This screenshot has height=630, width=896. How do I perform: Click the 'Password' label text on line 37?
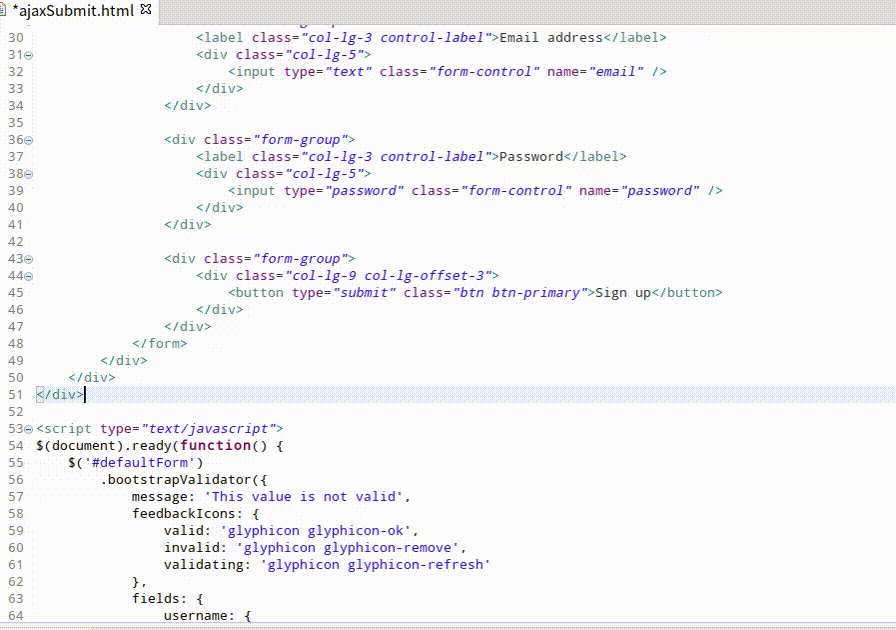[531, 157]
